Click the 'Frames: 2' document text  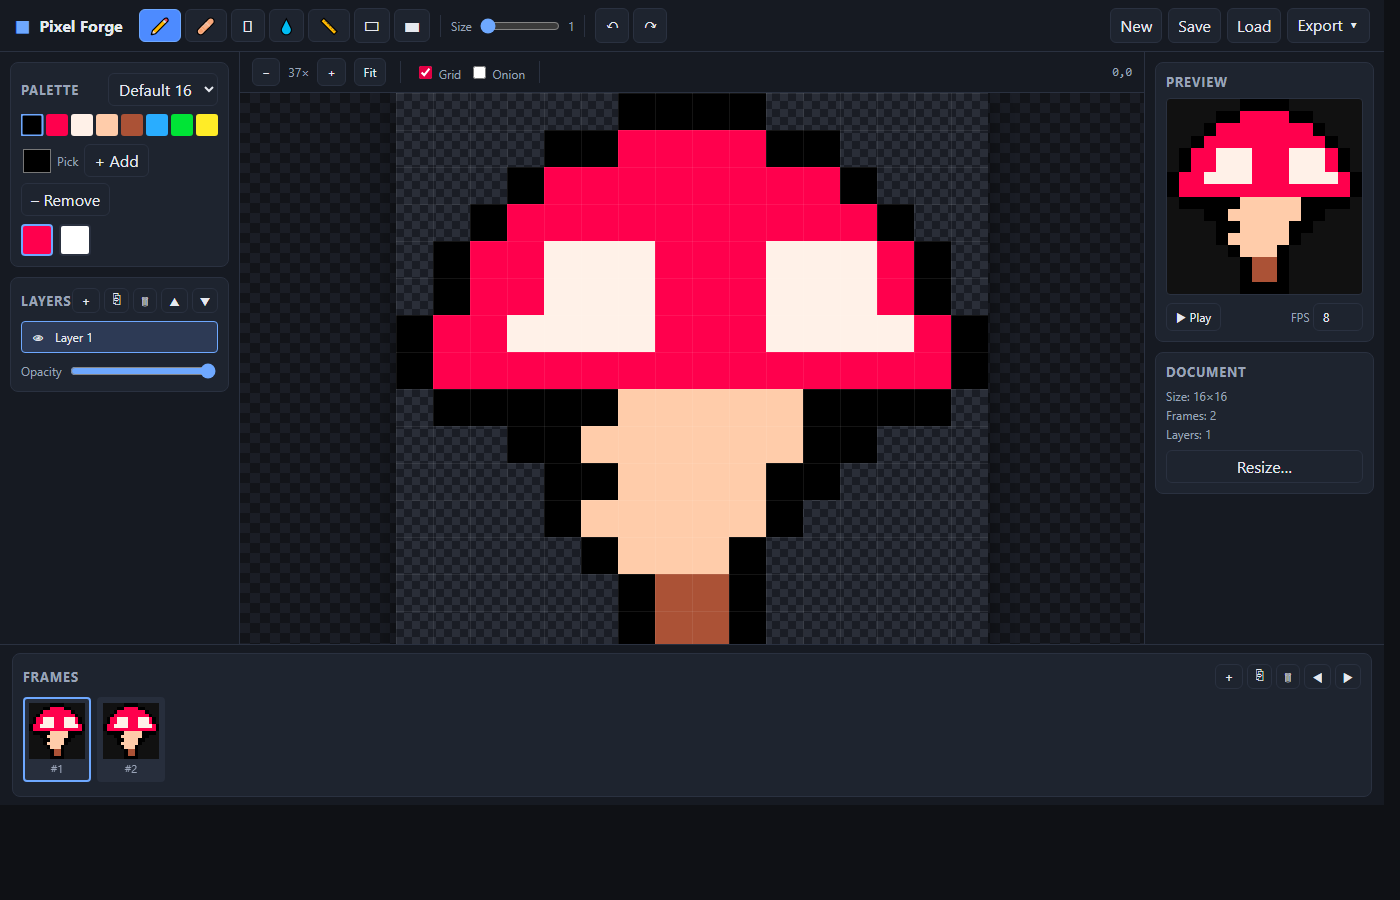[x=1191, y=416]
